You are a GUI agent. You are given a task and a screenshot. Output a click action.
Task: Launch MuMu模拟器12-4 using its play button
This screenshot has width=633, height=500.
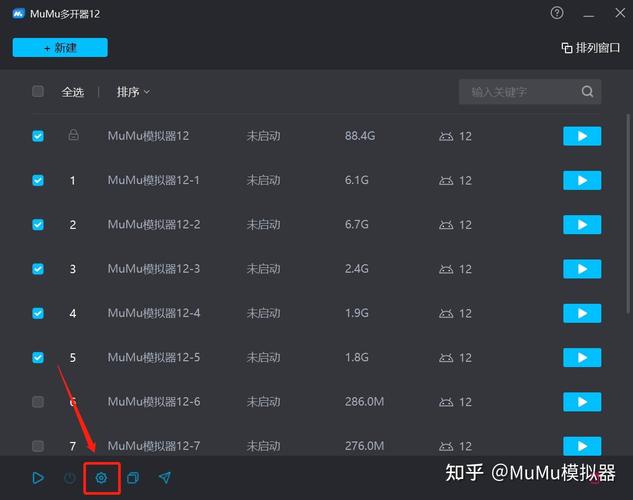coord(582,313)
